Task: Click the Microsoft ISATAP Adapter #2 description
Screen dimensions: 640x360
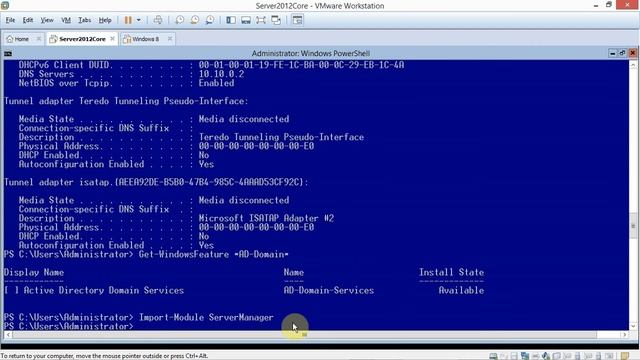Action: (x=266, y=218)
